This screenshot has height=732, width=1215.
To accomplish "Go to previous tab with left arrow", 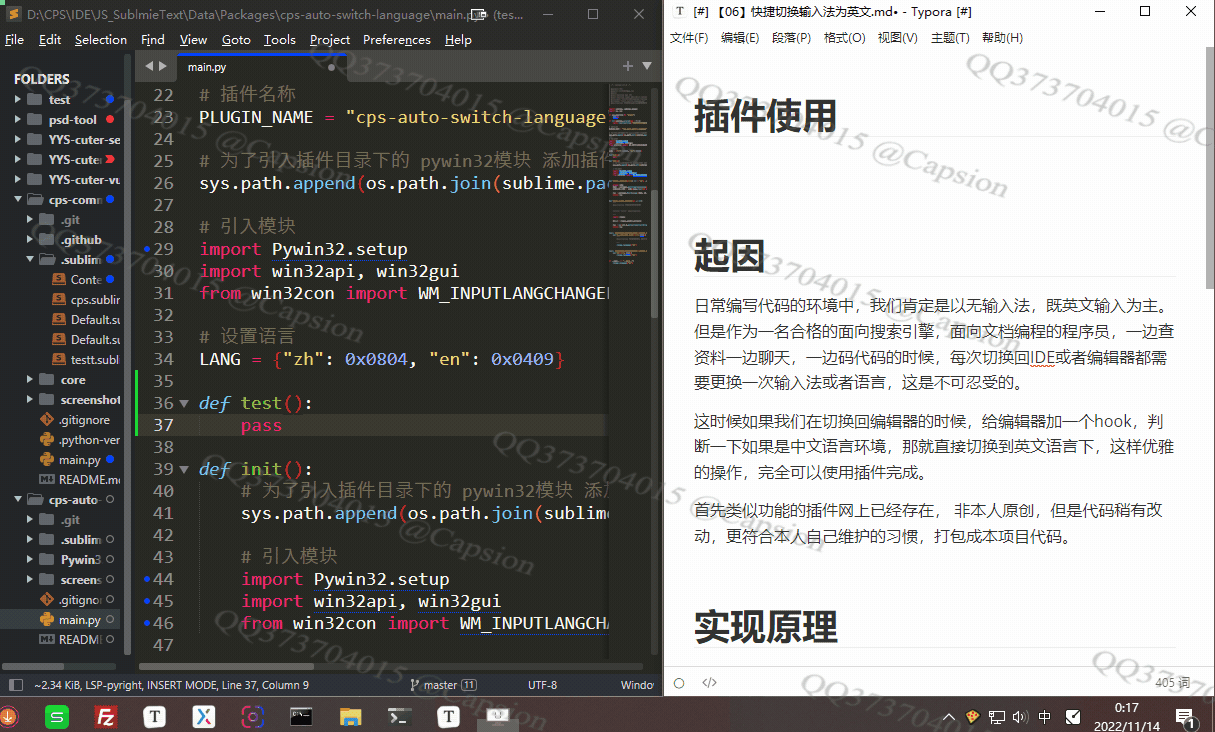I will (x=148, y=66).
